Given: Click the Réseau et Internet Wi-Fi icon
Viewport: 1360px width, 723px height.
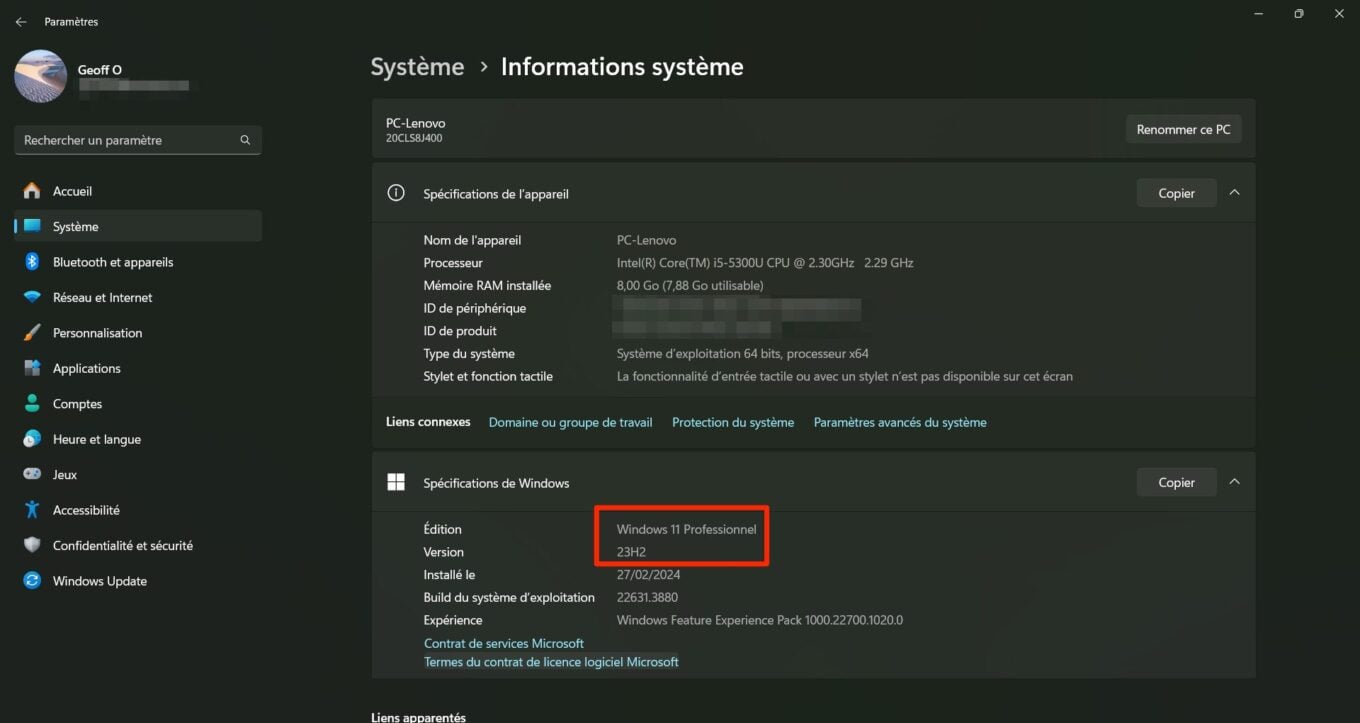Looking at the screenshot, I should pyautogui.click(x=32, y=297).
